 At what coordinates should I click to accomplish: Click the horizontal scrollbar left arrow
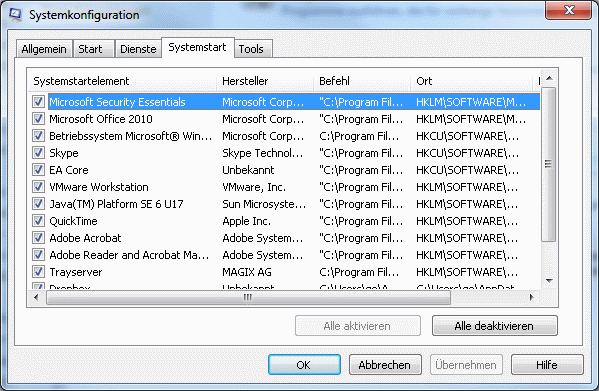click(36, 297)
